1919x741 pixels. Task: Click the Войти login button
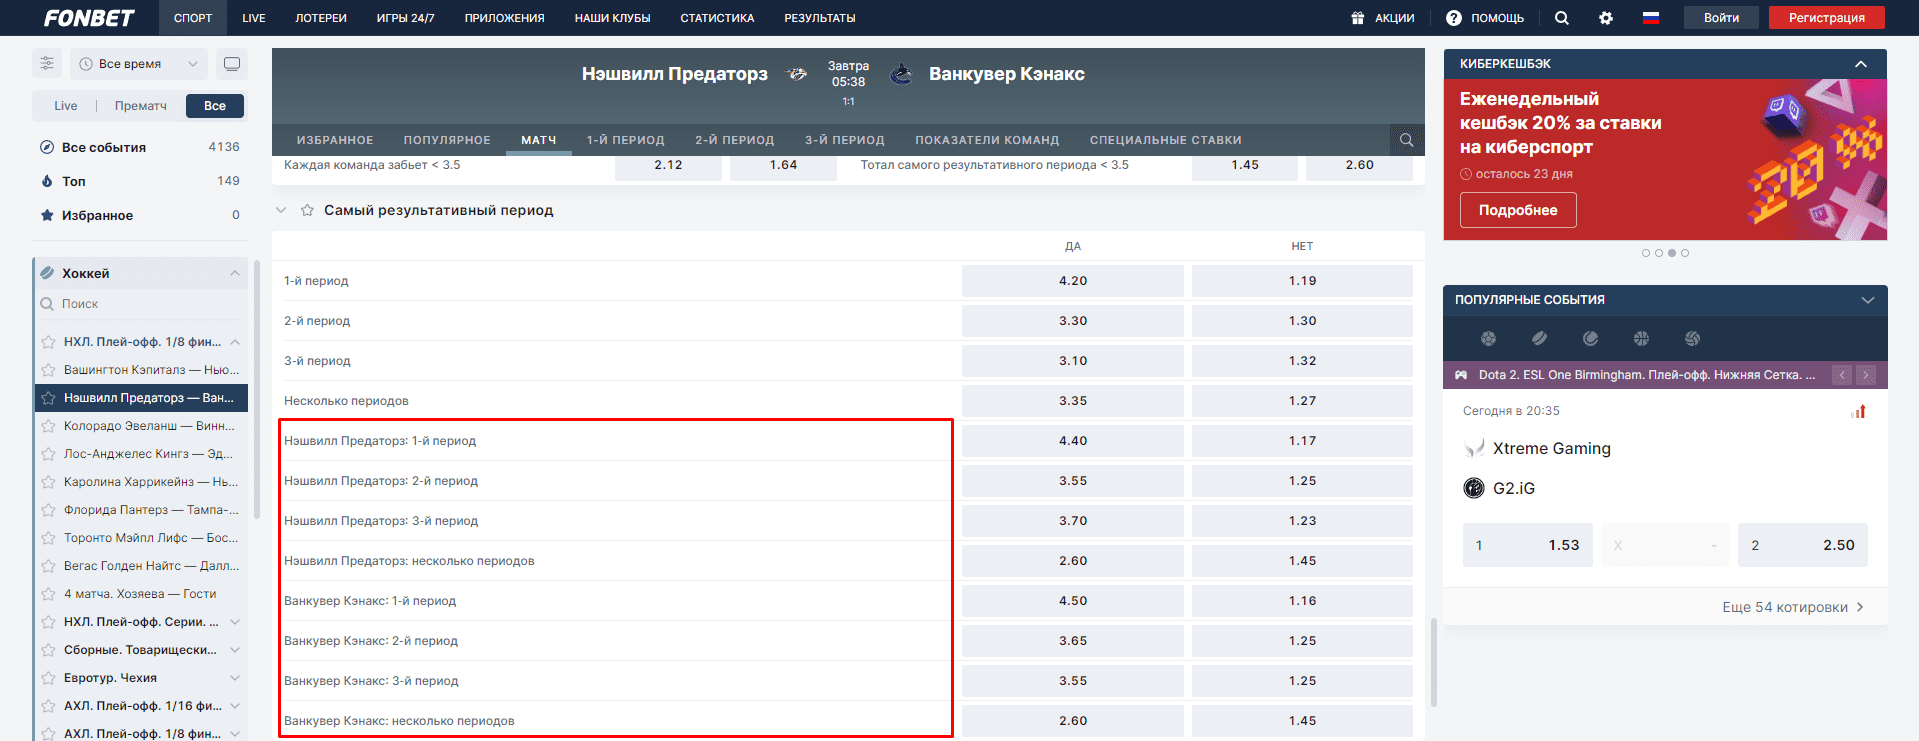coord(1722,18)
